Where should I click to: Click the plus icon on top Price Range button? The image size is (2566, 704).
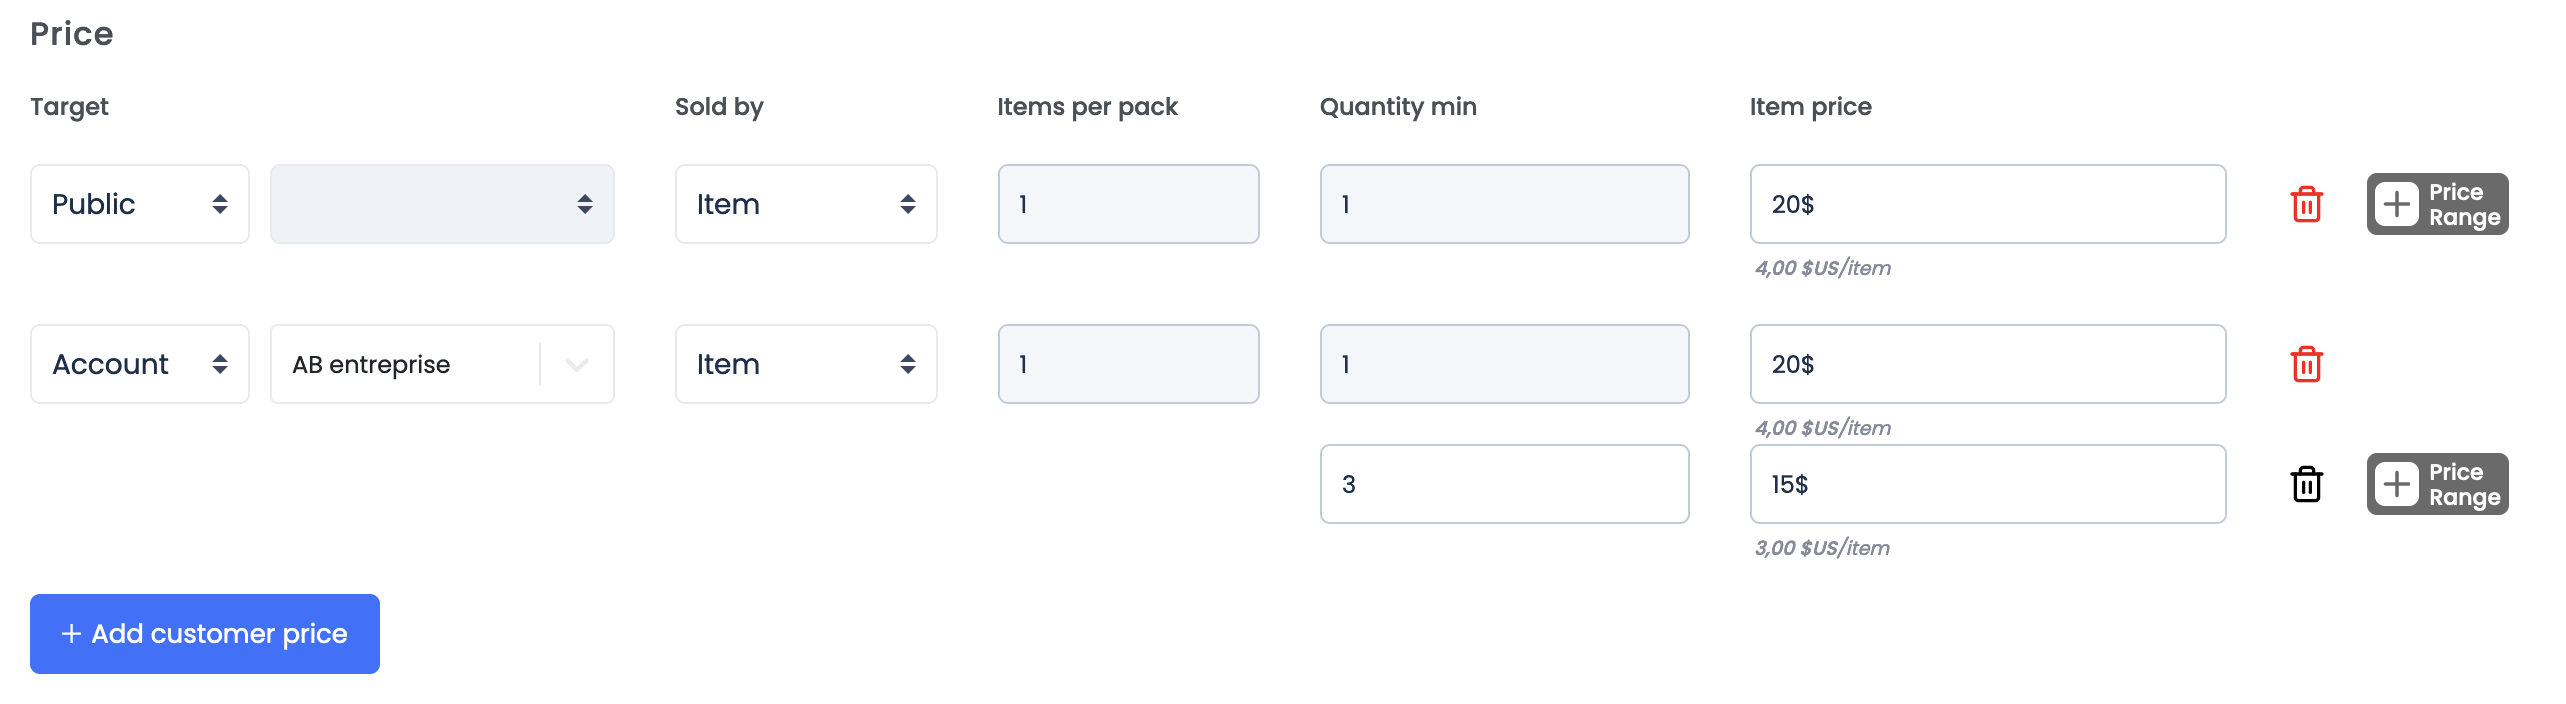coord(2397,203)
